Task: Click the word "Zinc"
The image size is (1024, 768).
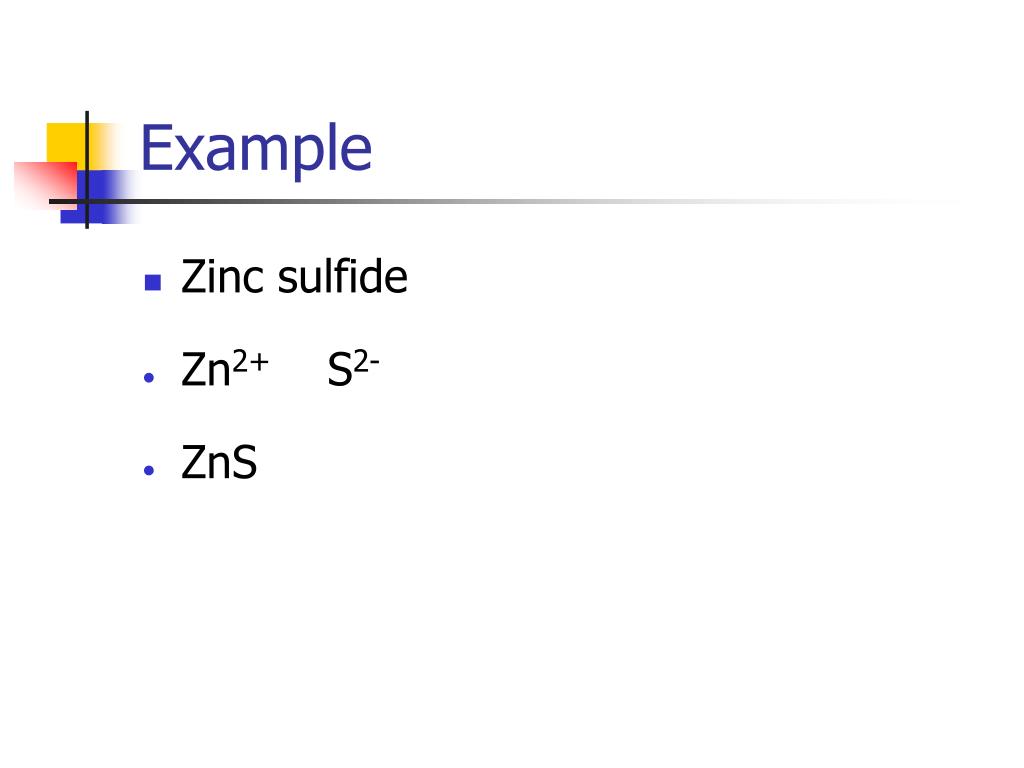Action: (223, 277)
